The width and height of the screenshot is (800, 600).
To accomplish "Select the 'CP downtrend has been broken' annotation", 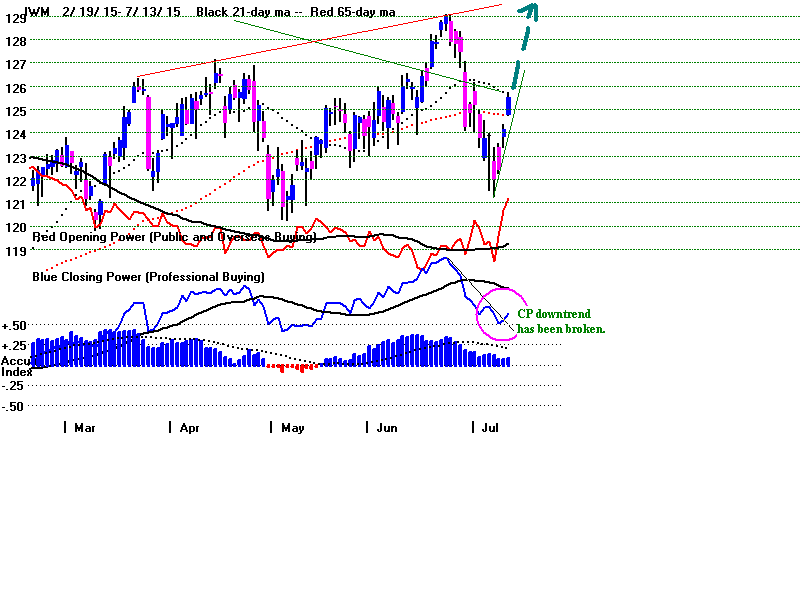I will coord(560,320).
